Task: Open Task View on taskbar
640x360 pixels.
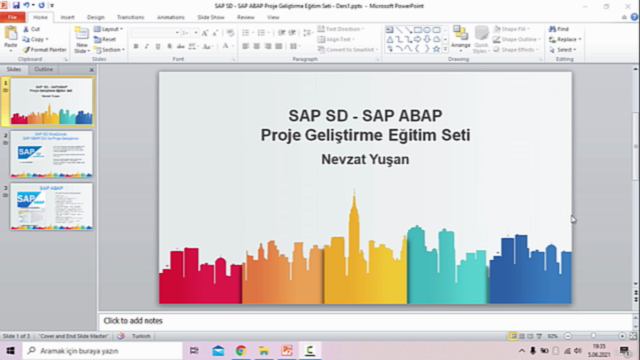Action: click(194, 351)
